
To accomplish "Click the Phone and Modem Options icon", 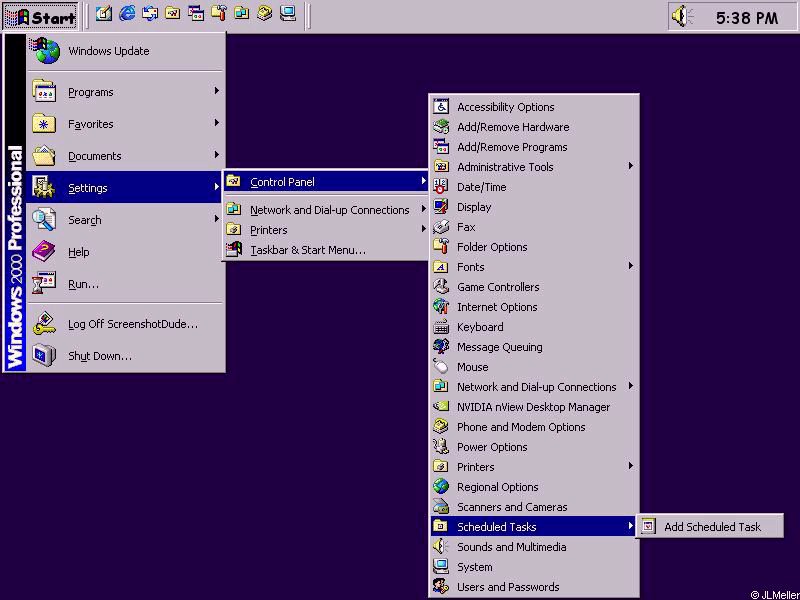I will click(441, 427).
